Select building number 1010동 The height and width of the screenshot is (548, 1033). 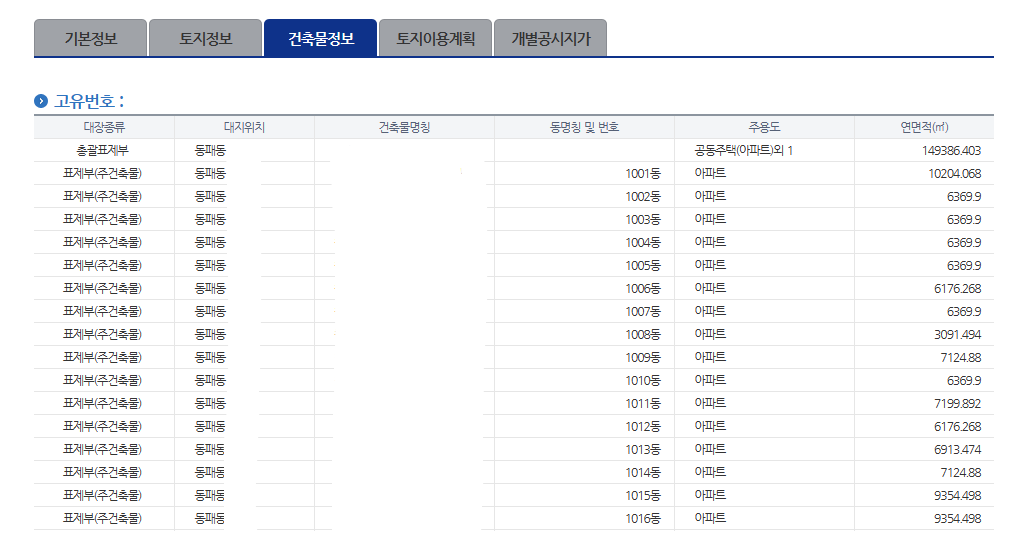(643, 381)
